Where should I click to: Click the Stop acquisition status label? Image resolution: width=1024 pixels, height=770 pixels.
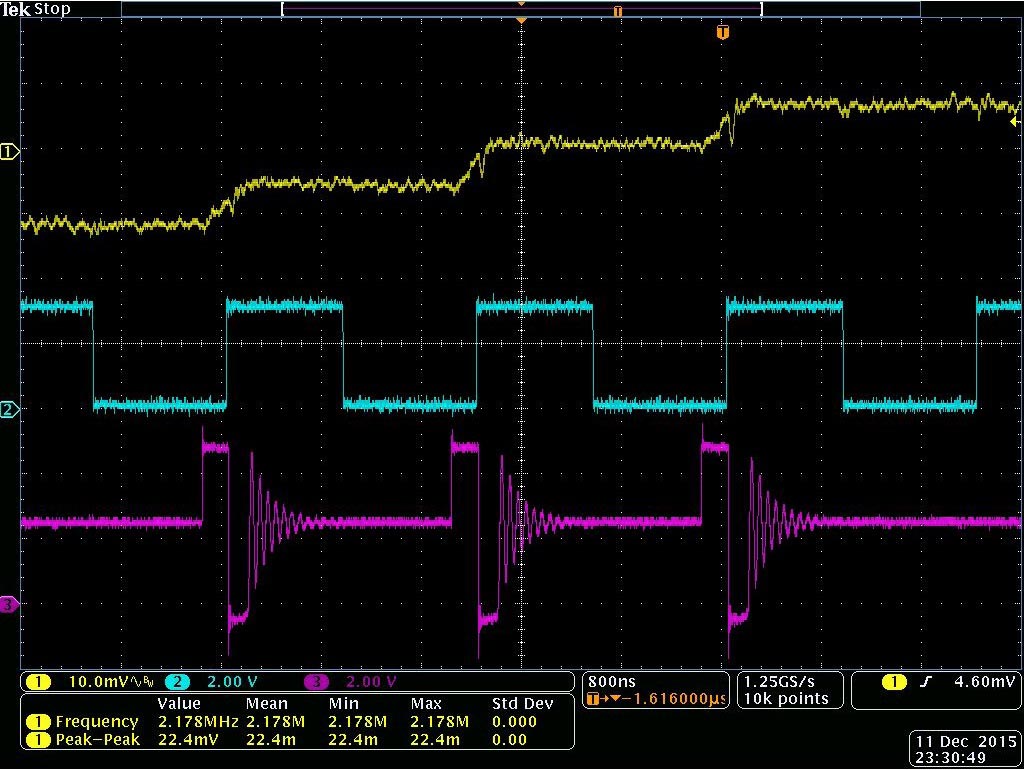[x=52, y=9]
